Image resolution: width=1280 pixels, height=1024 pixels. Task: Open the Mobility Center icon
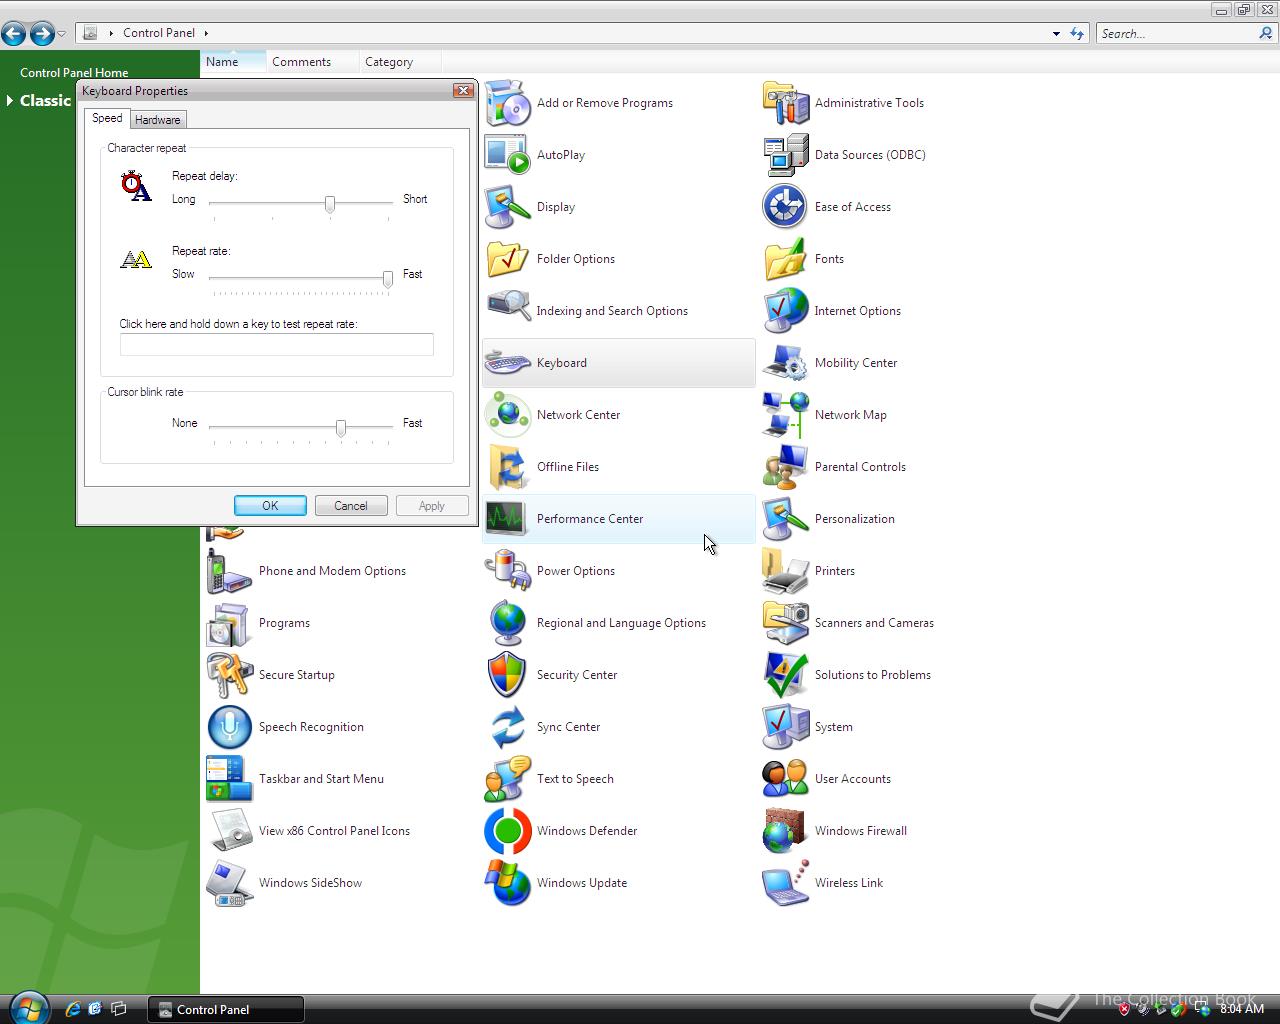coord(786,363)
